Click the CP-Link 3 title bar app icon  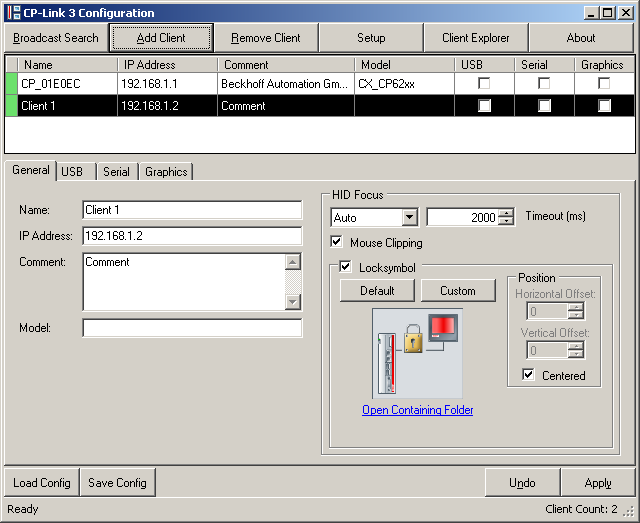tap(14, 13)
